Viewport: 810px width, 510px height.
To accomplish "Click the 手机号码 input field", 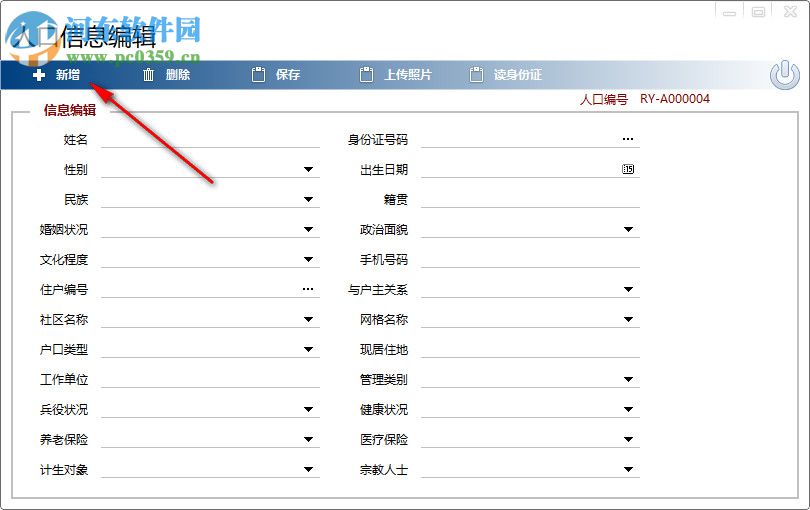I will [531, 259].
